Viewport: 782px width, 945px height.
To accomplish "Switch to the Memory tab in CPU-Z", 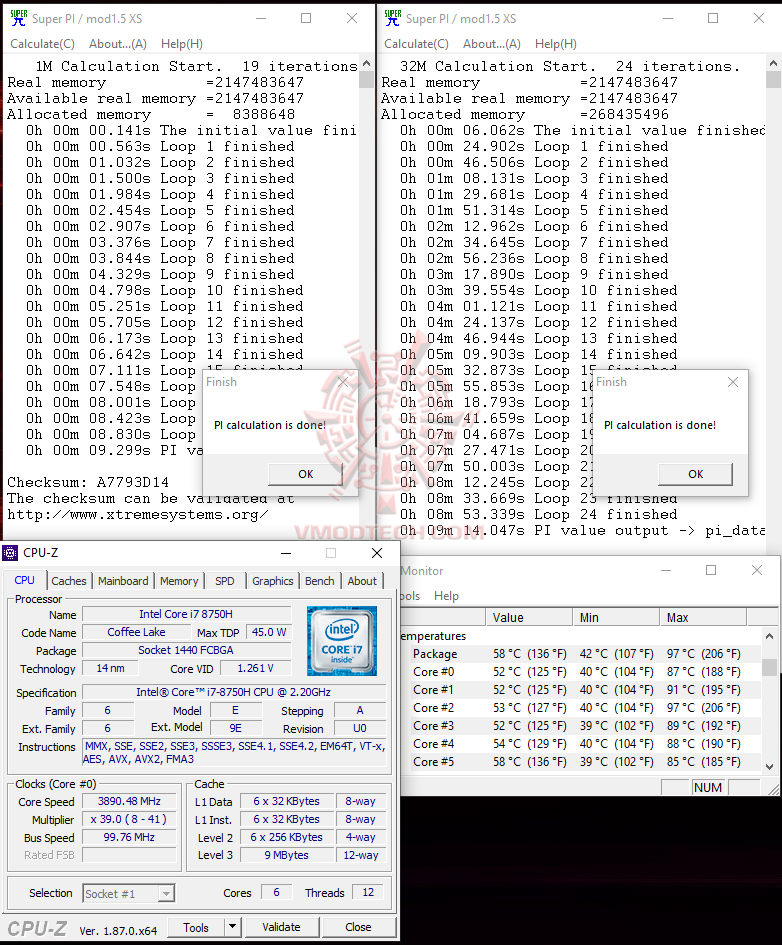I will pos(179,581).
